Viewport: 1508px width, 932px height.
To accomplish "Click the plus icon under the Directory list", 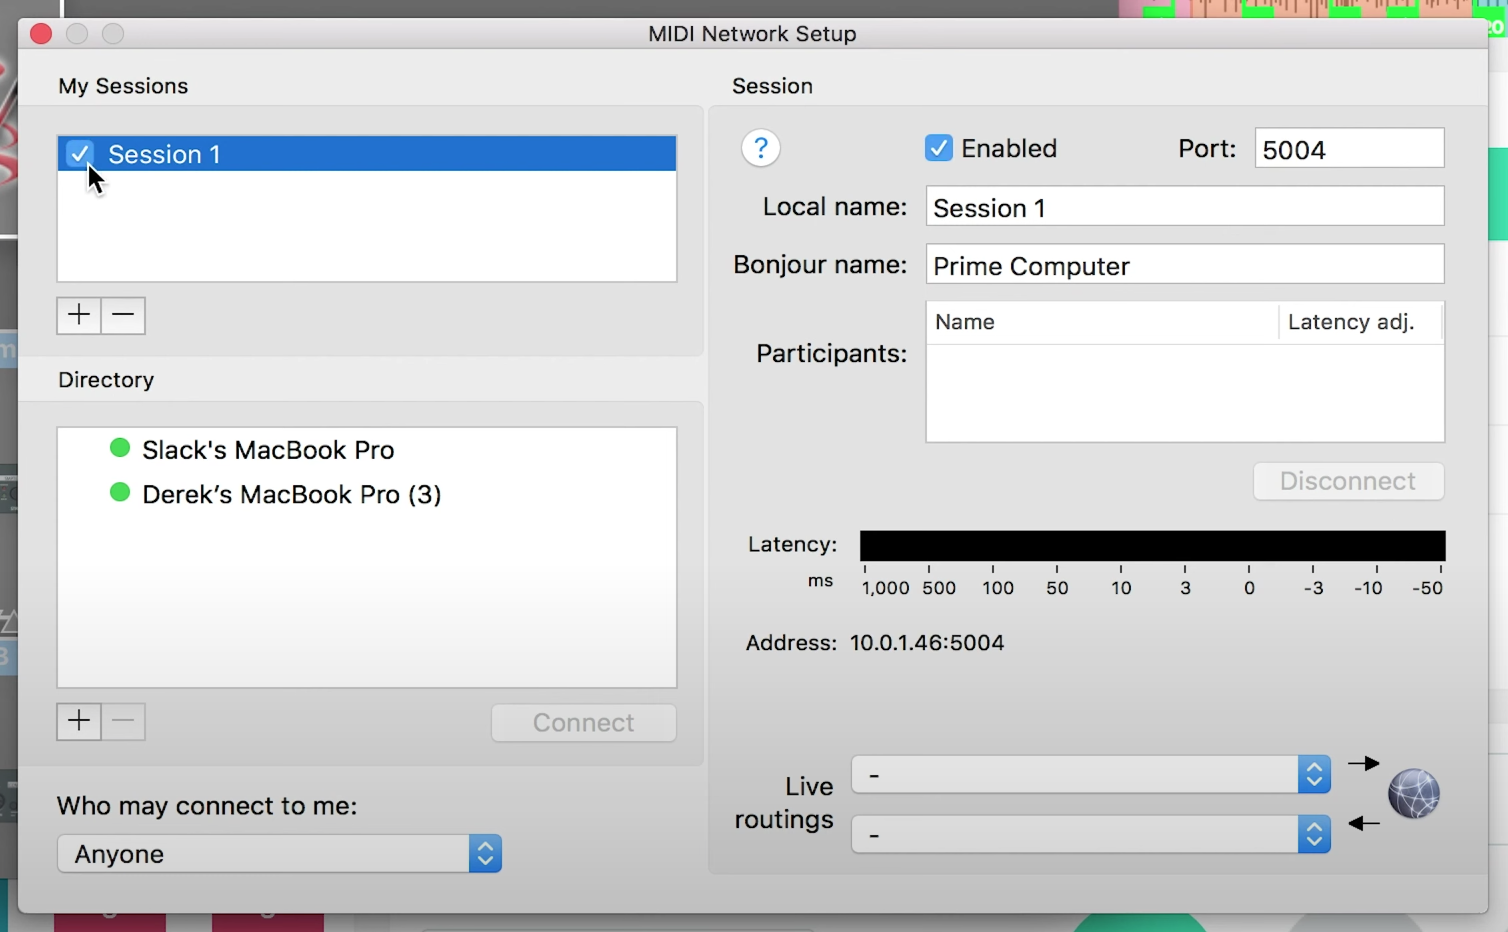I will pyautogui.click(x=78, y=721).
